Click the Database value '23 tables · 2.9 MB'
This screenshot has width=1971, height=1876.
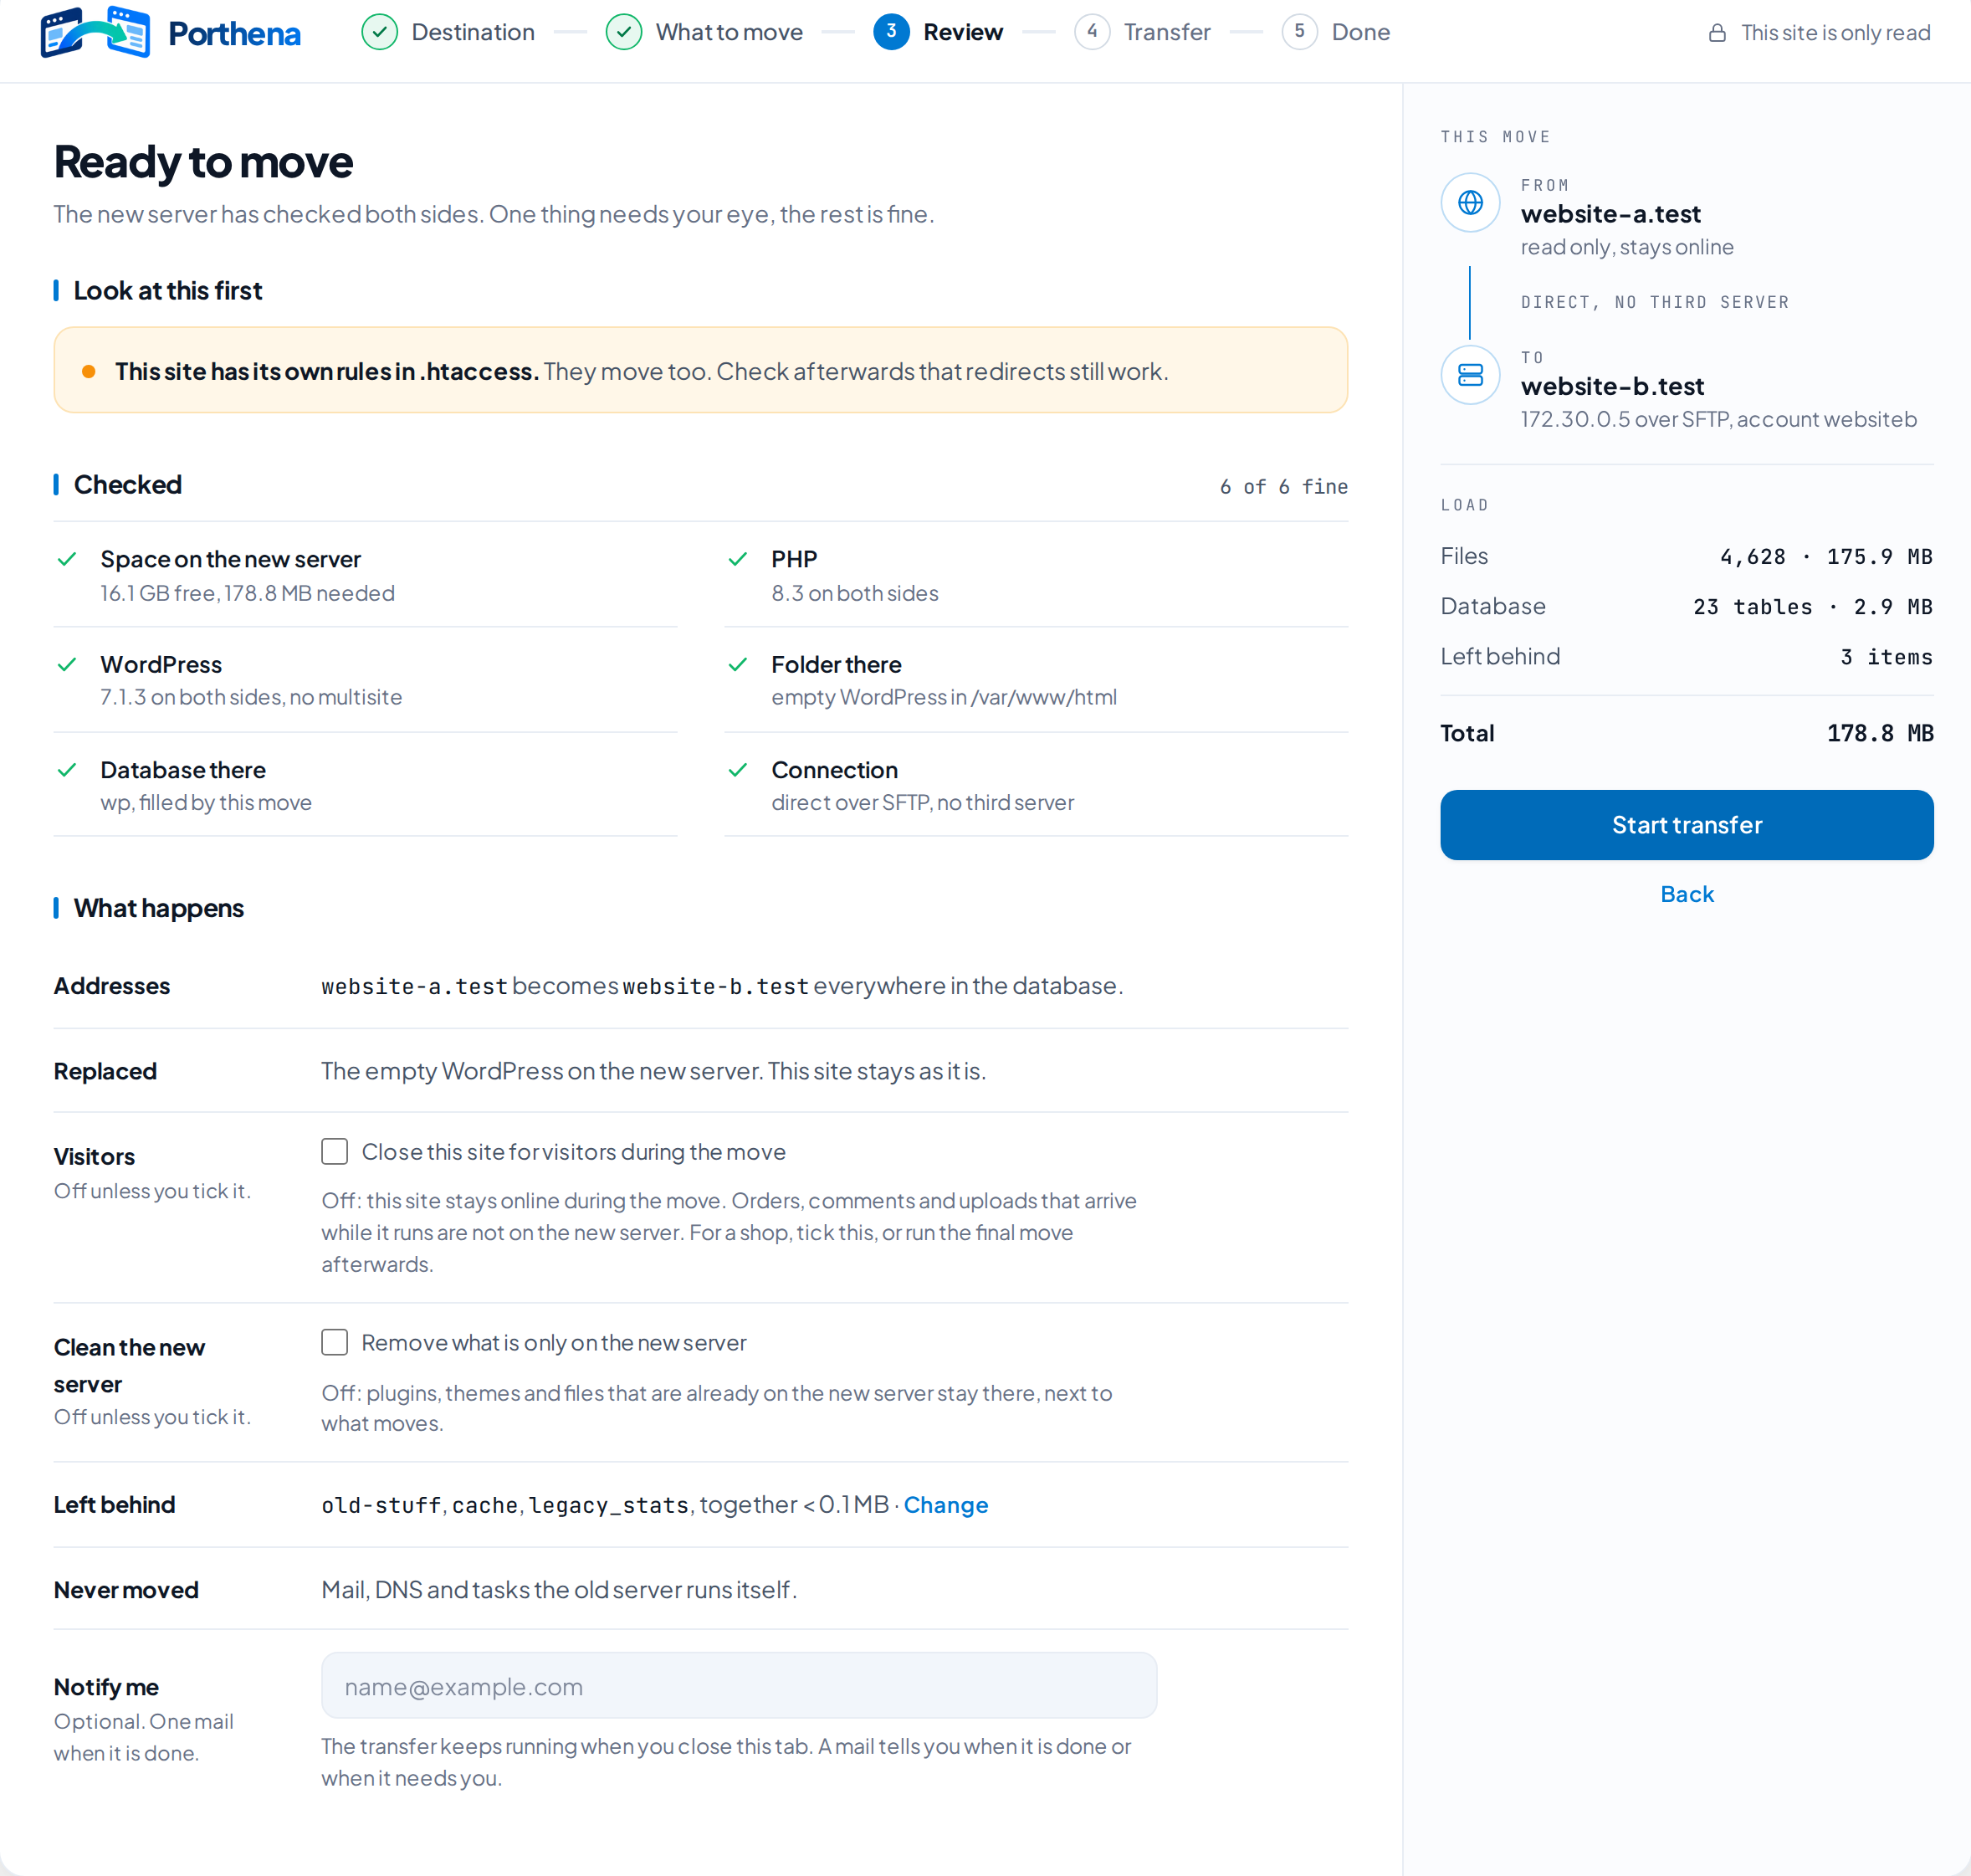pyautogui.click(x=1812, y=607)
